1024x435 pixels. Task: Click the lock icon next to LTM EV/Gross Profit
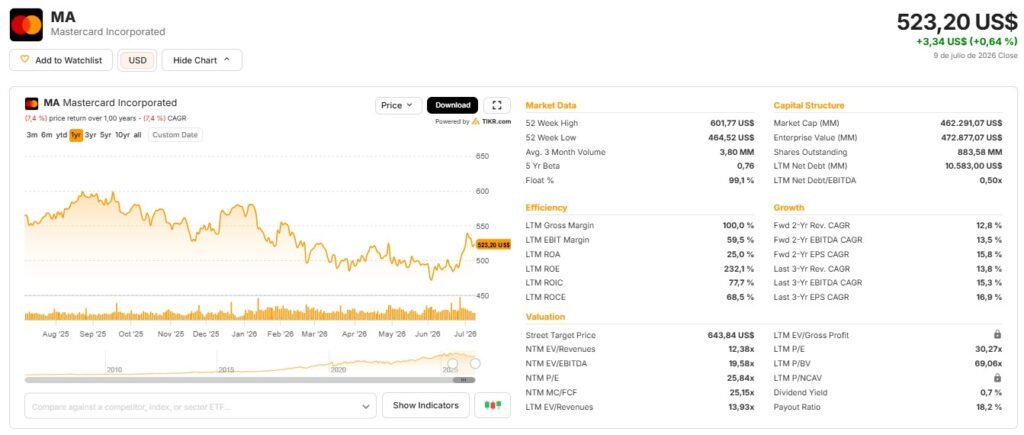[x=997, y=334]
